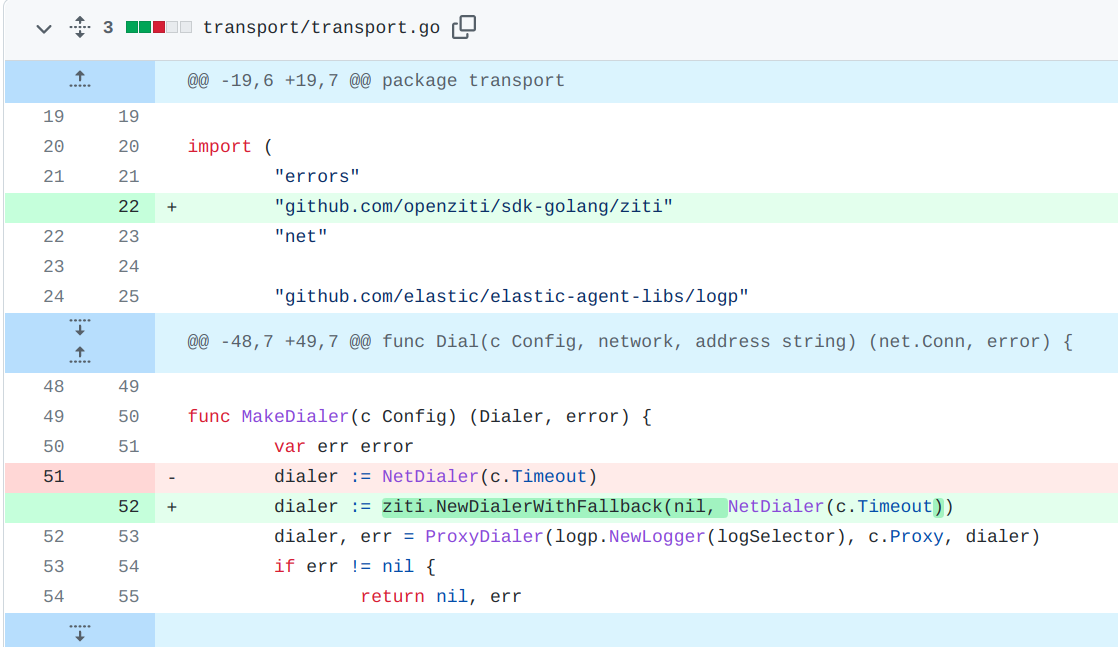Open the transport/transport.go file name link
Image resolution: width=1118 pixels, height=647 pixels.
tap(321, 28)
